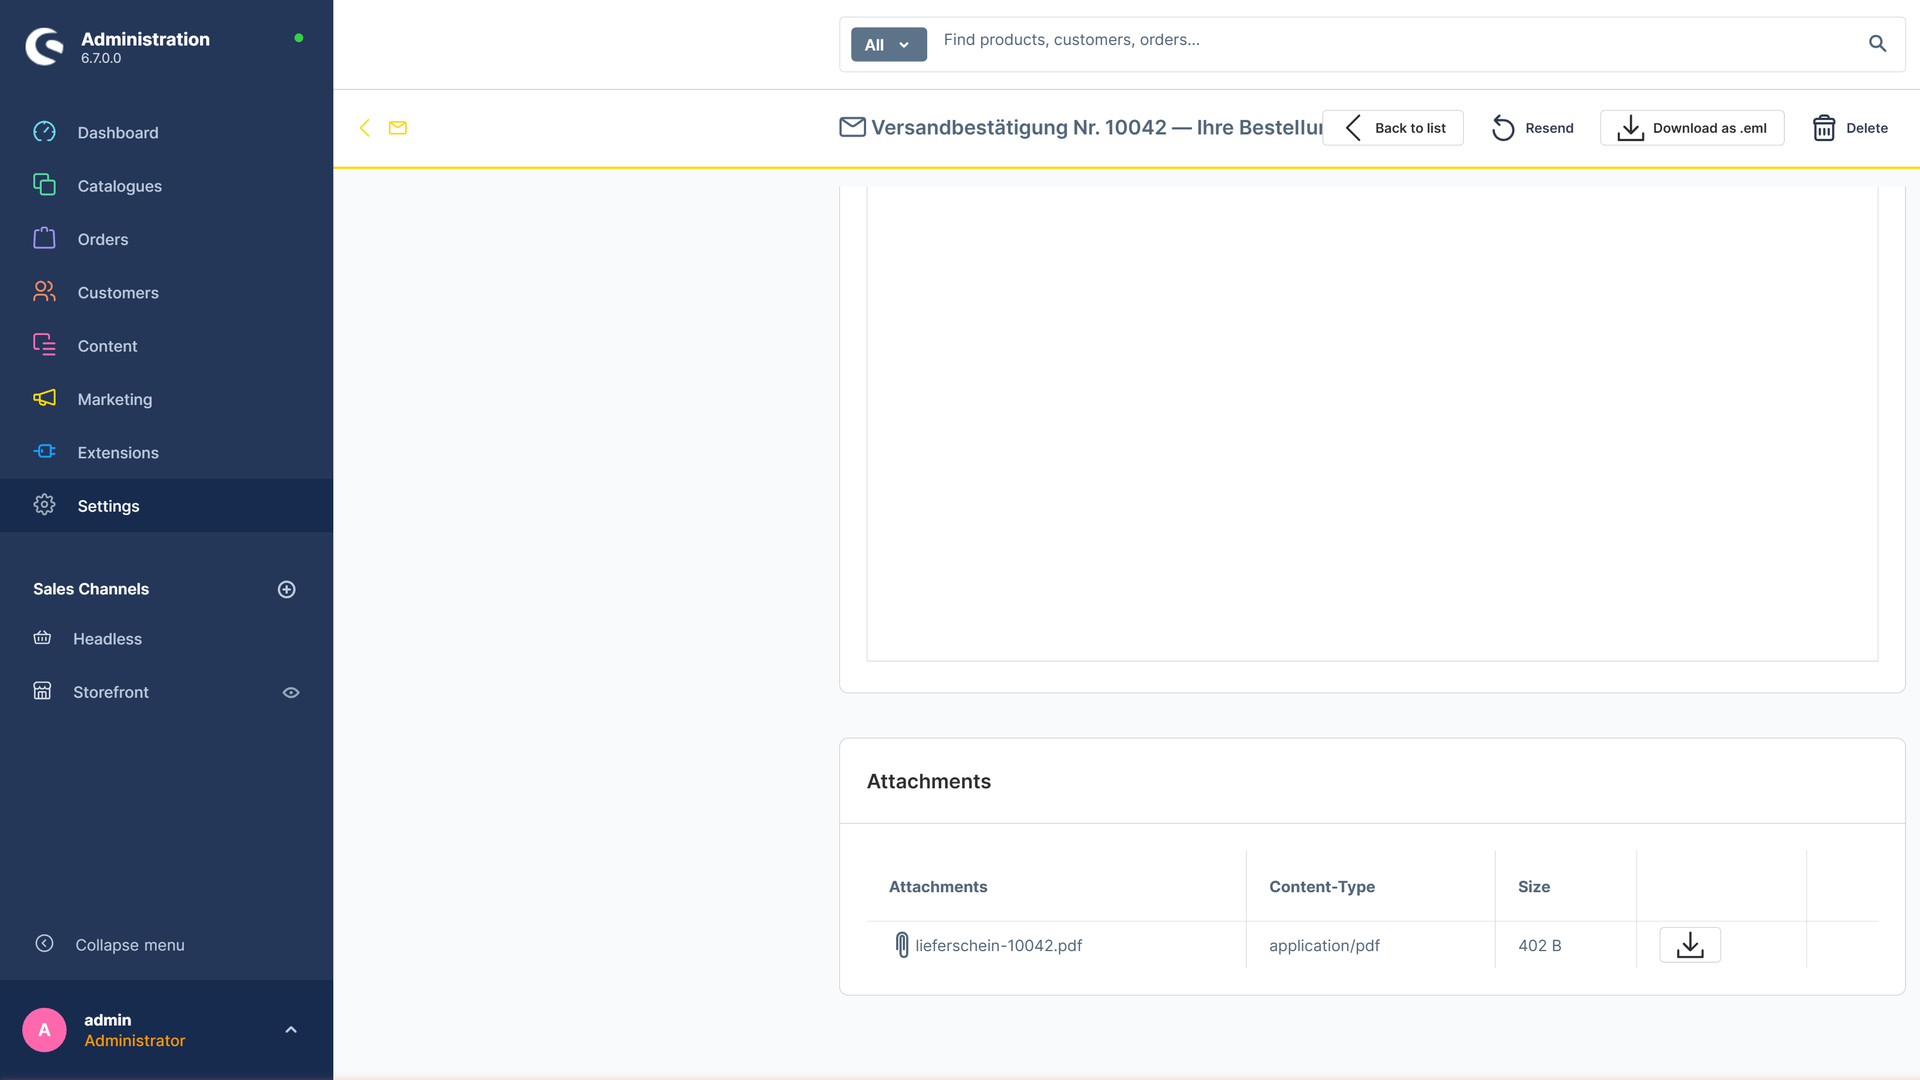
Task: Click the paperclip attachment icon
Action: (902, 945)
